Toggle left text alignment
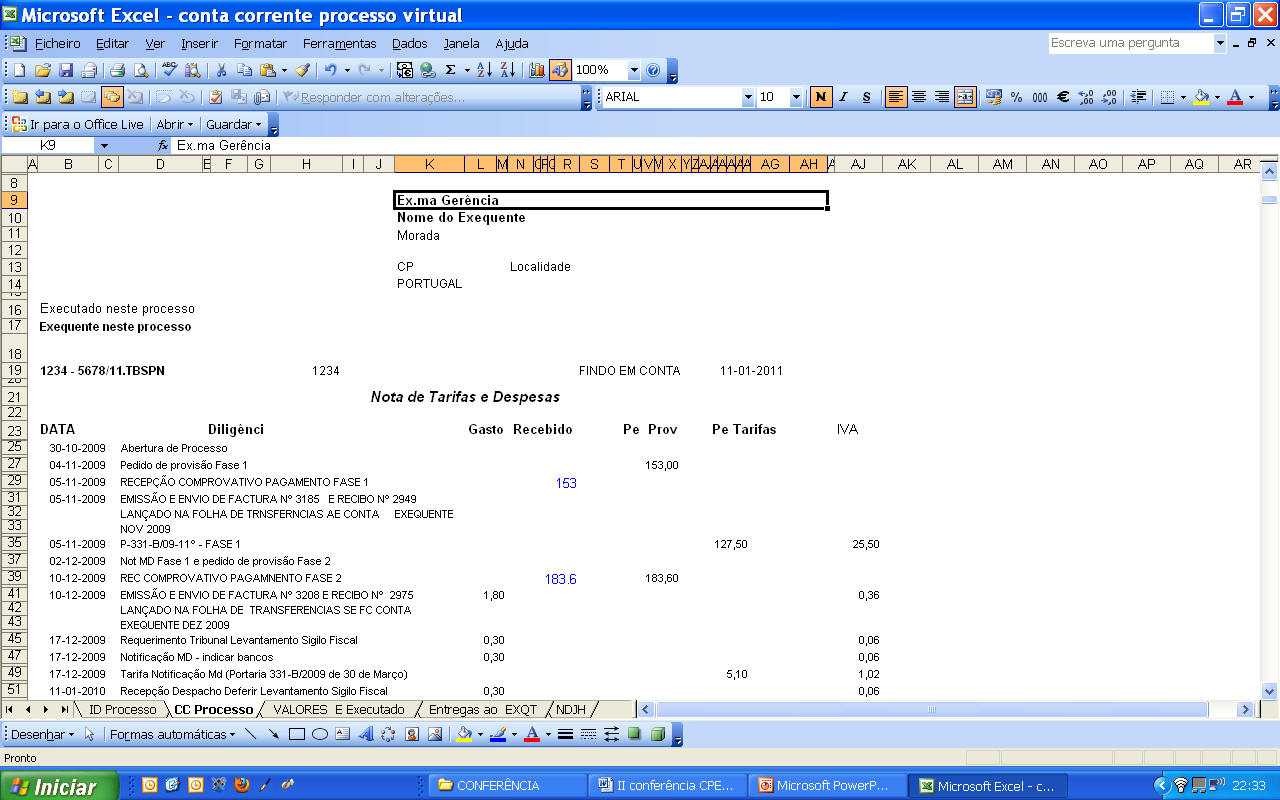 [x=896, y=97]
